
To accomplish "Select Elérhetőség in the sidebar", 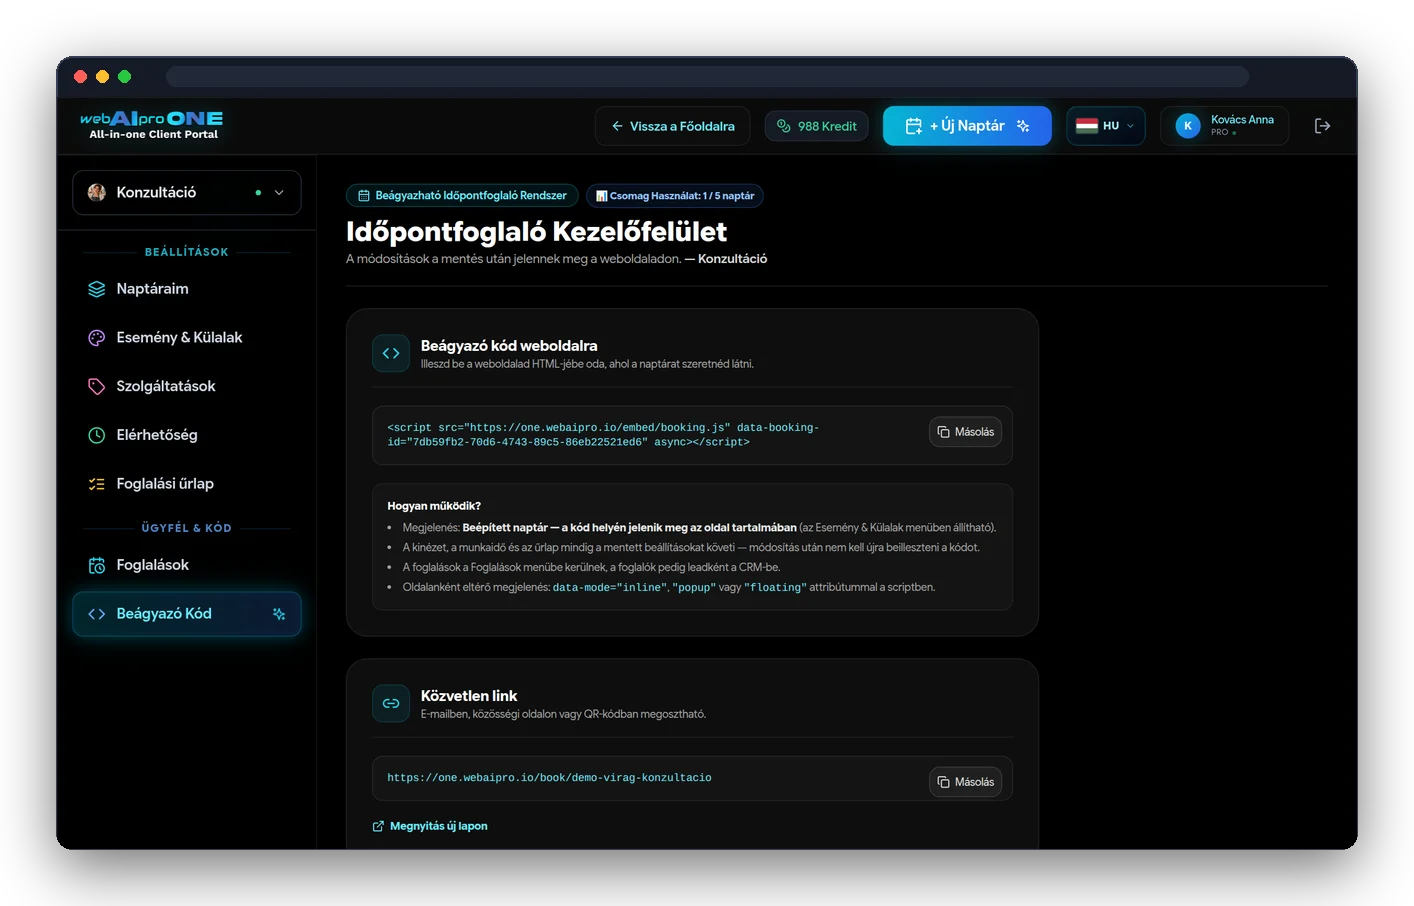I will point(187,435).
